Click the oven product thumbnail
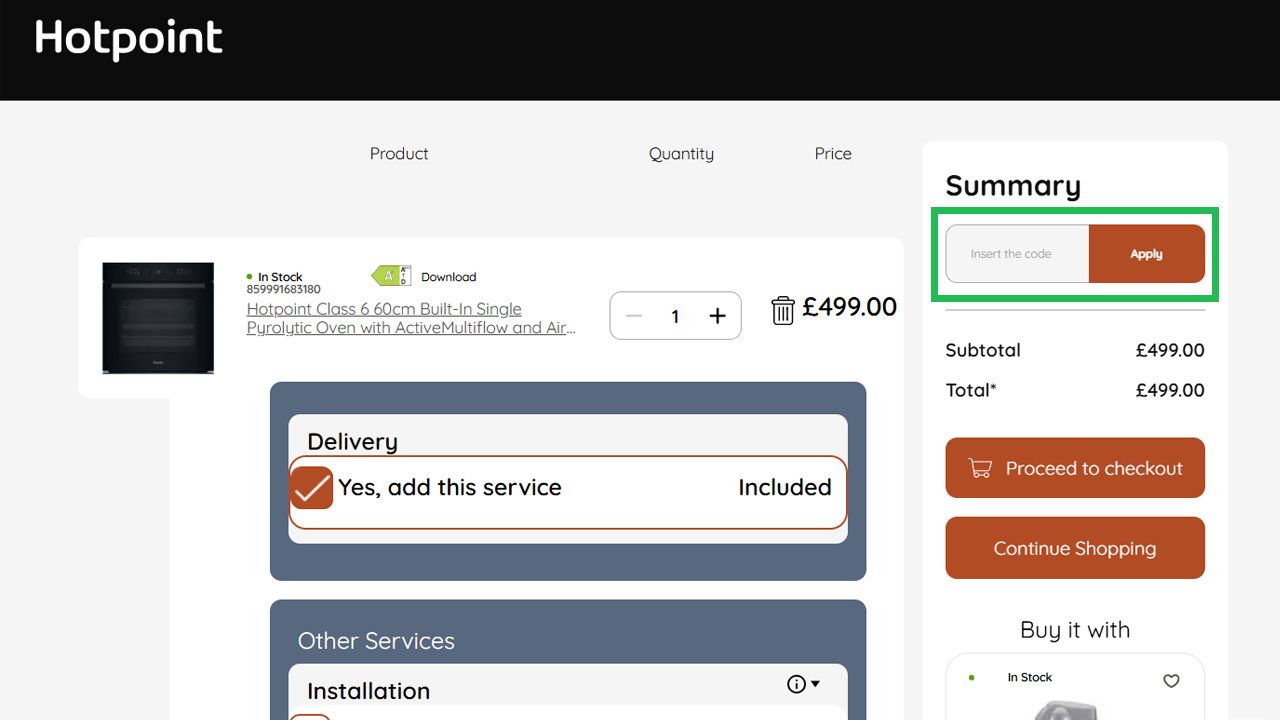The width and height of the screenshot is (1280, 720). click(x=158, y=318)
